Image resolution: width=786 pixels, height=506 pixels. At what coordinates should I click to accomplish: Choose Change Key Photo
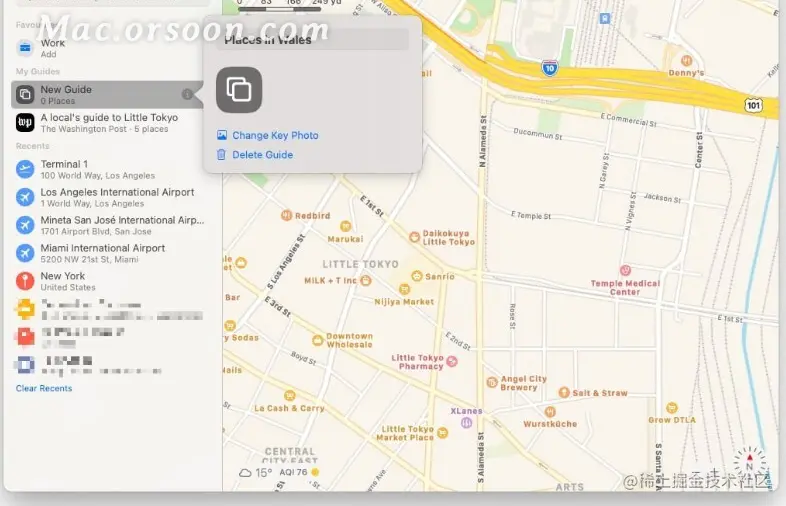coord(268,135)
